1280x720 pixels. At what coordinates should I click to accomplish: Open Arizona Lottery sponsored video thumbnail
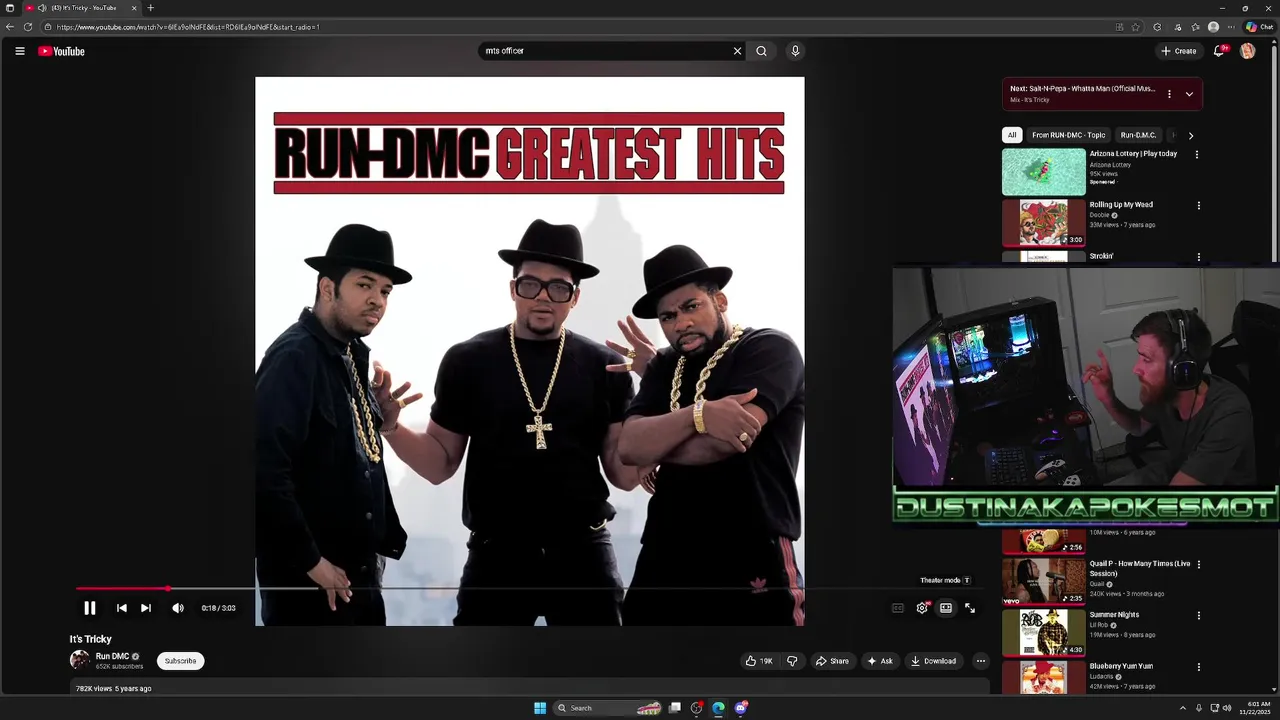[1044, 172]
